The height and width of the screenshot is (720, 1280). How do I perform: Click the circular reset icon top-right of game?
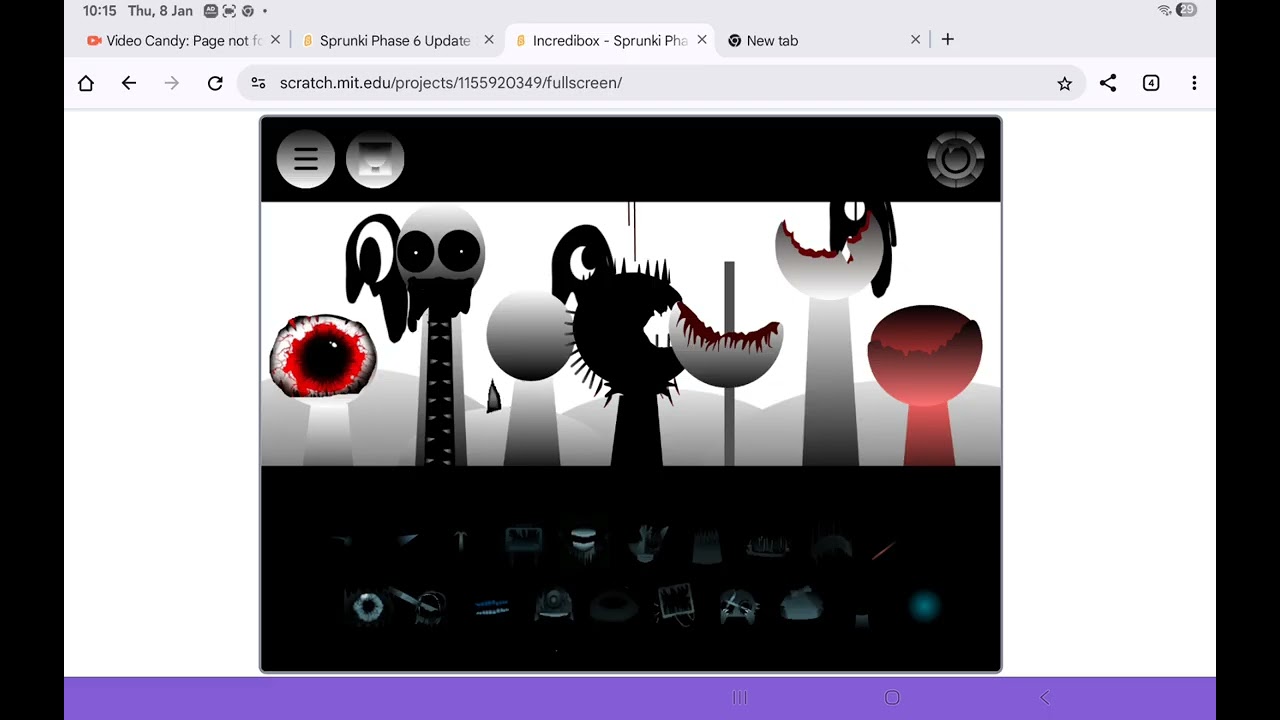(955, 159)
